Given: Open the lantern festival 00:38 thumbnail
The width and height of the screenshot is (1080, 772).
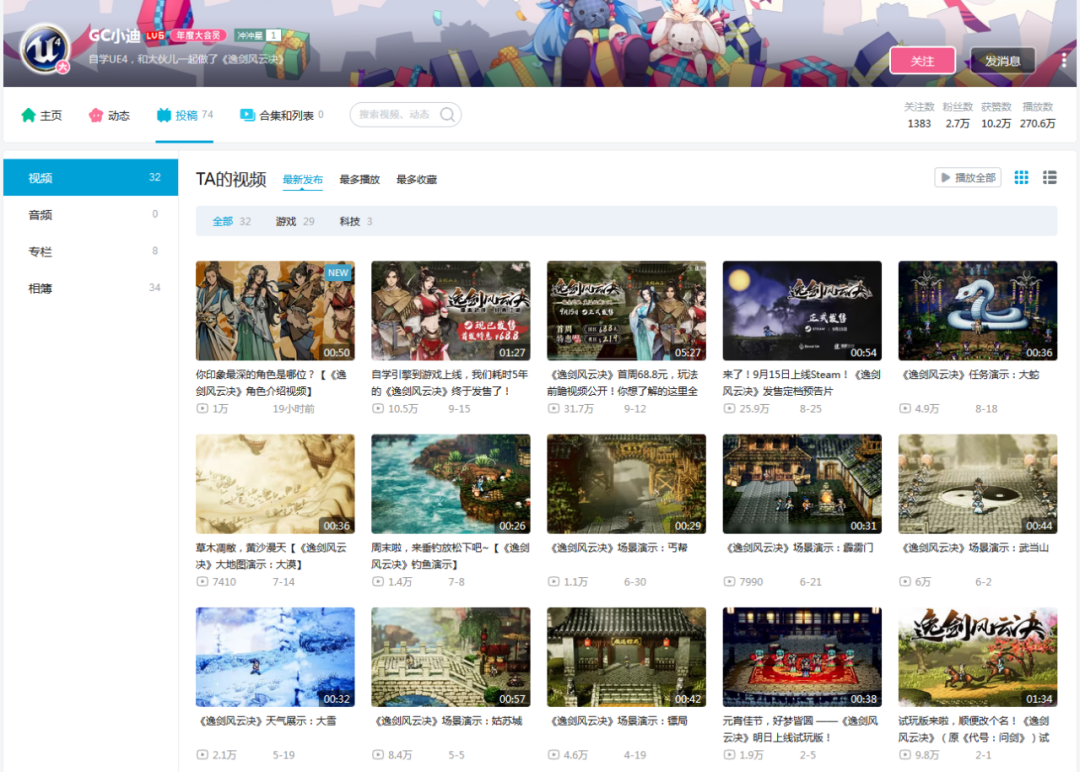Looking at the screenshot, I should pyautogui.click(x=802, y=657).
